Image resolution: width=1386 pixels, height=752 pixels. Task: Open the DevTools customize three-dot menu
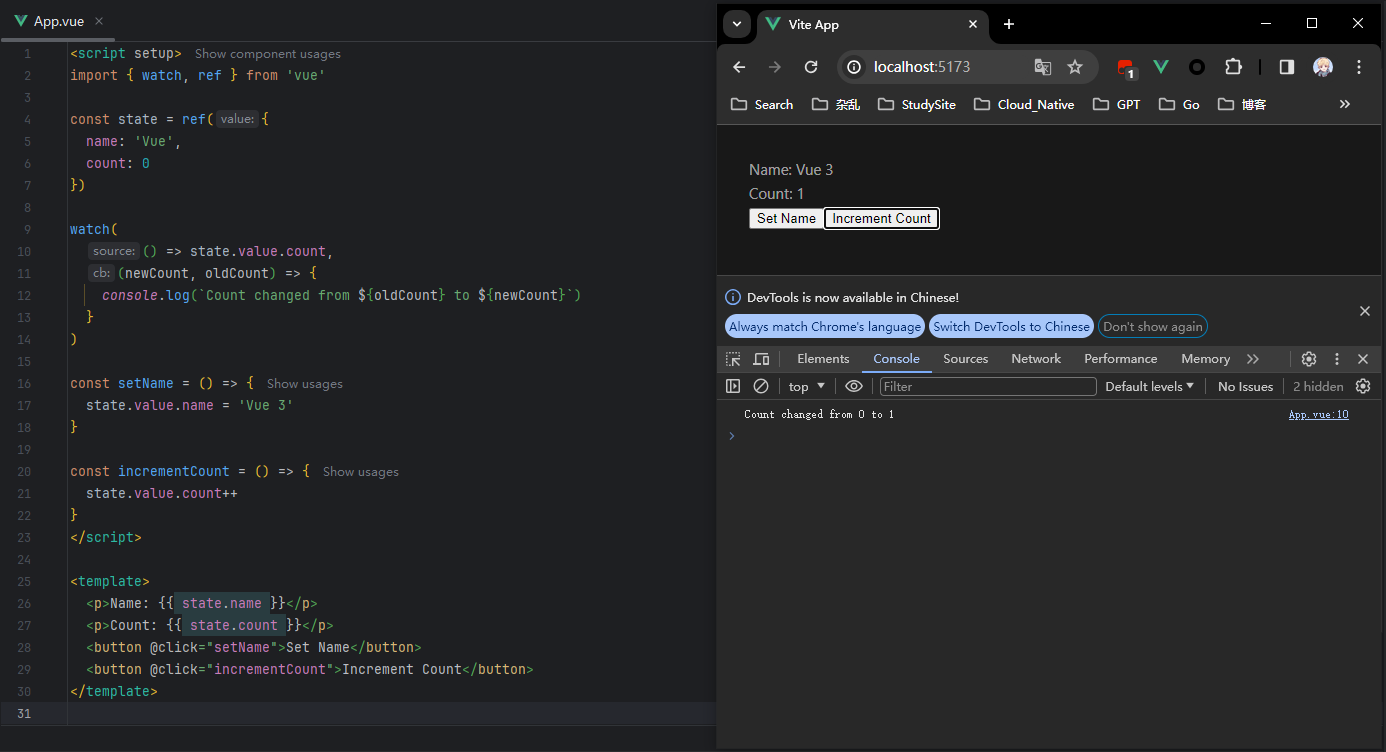coord(1337,359)
